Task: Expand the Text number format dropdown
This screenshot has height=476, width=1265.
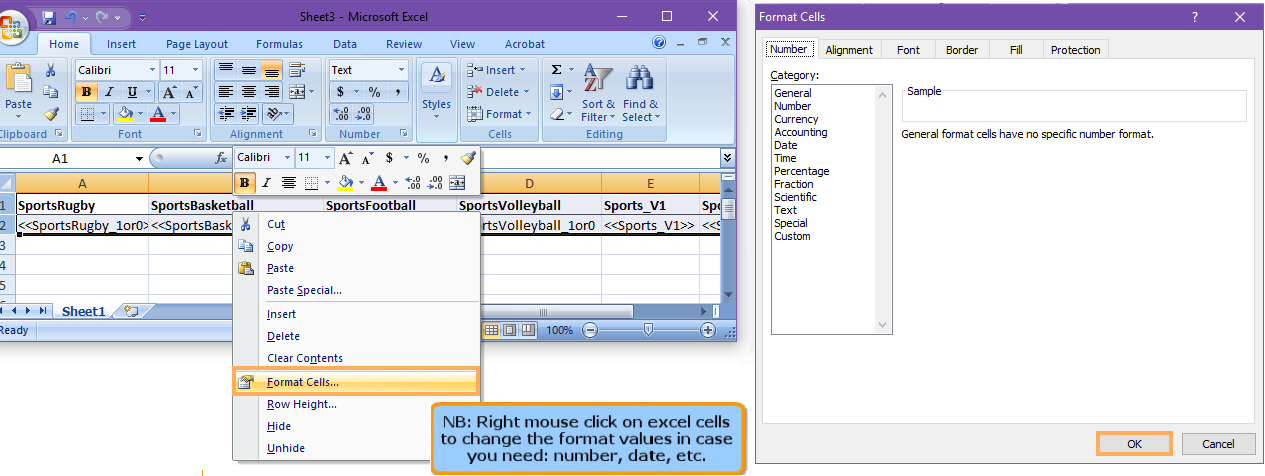Action: click(x=401, y=70)
